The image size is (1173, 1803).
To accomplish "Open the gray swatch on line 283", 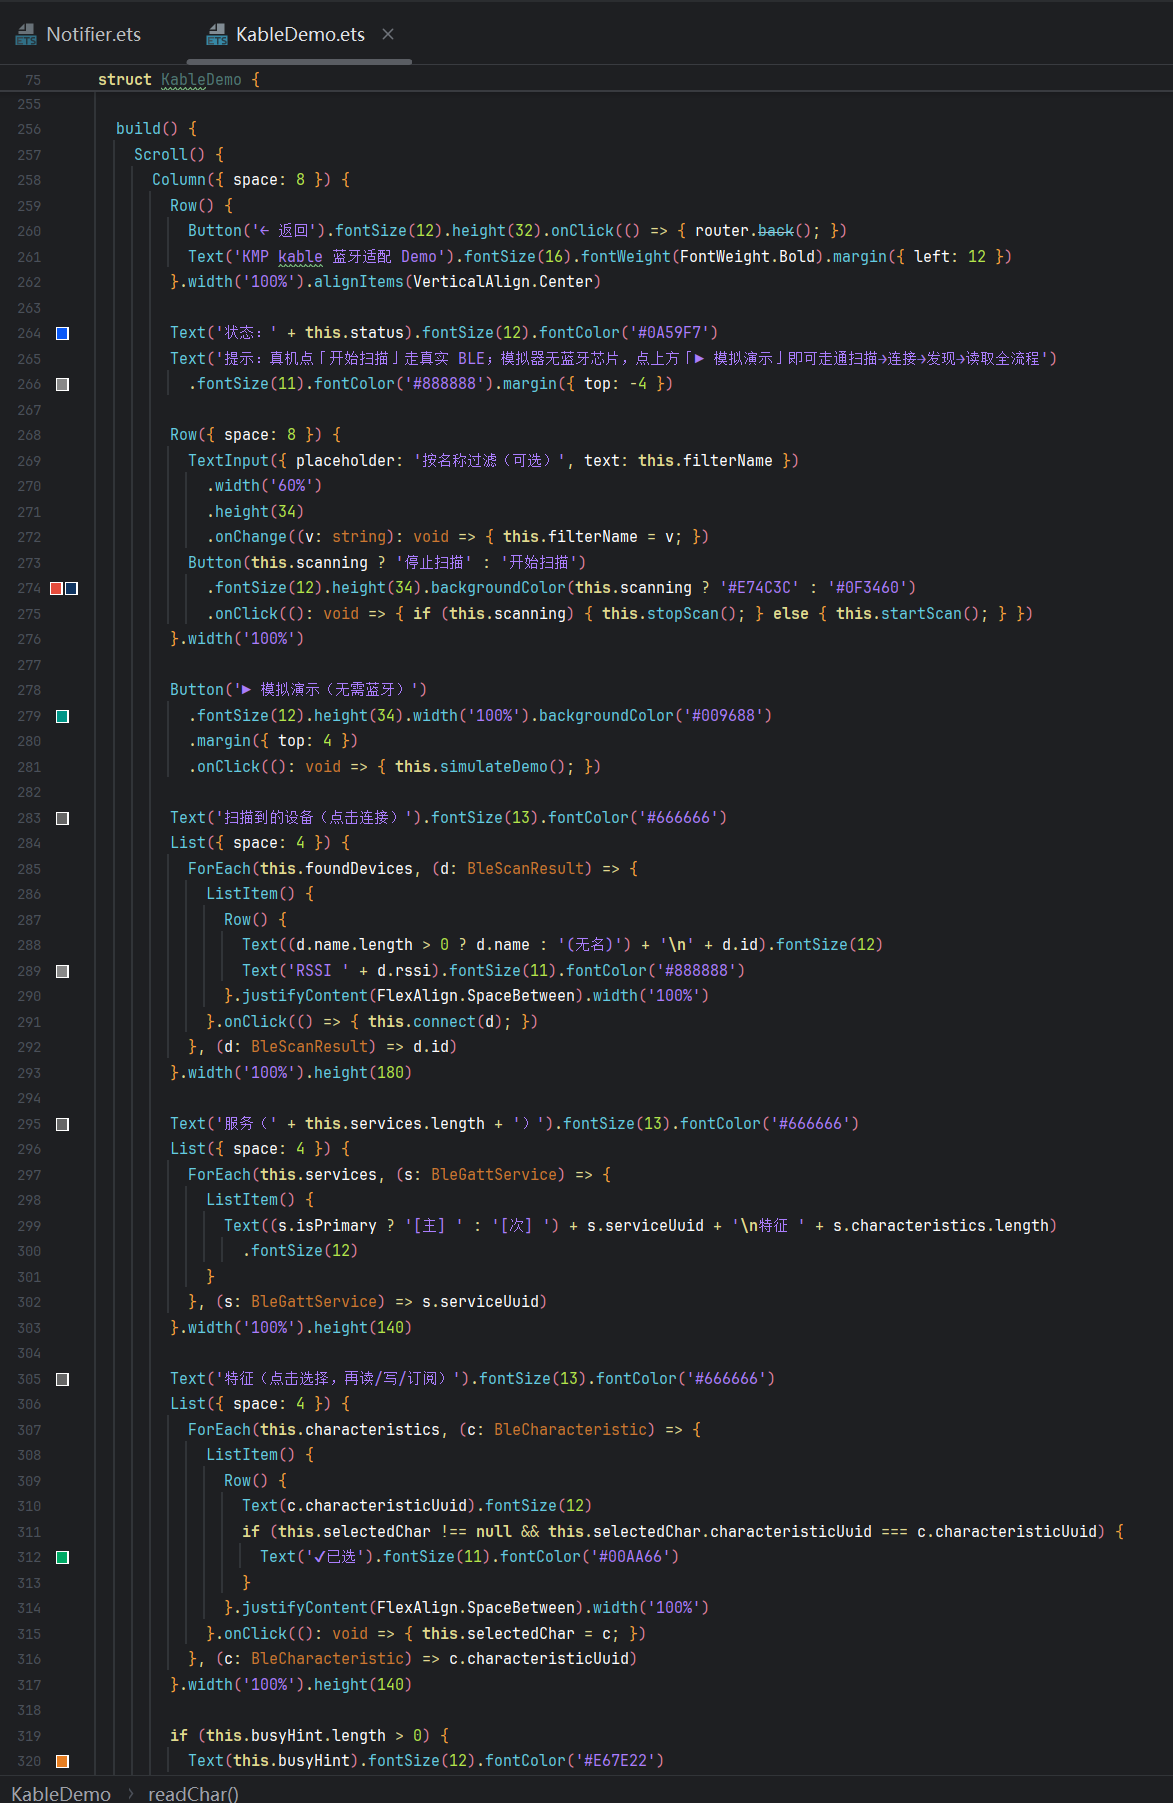I will pos(62,818).
